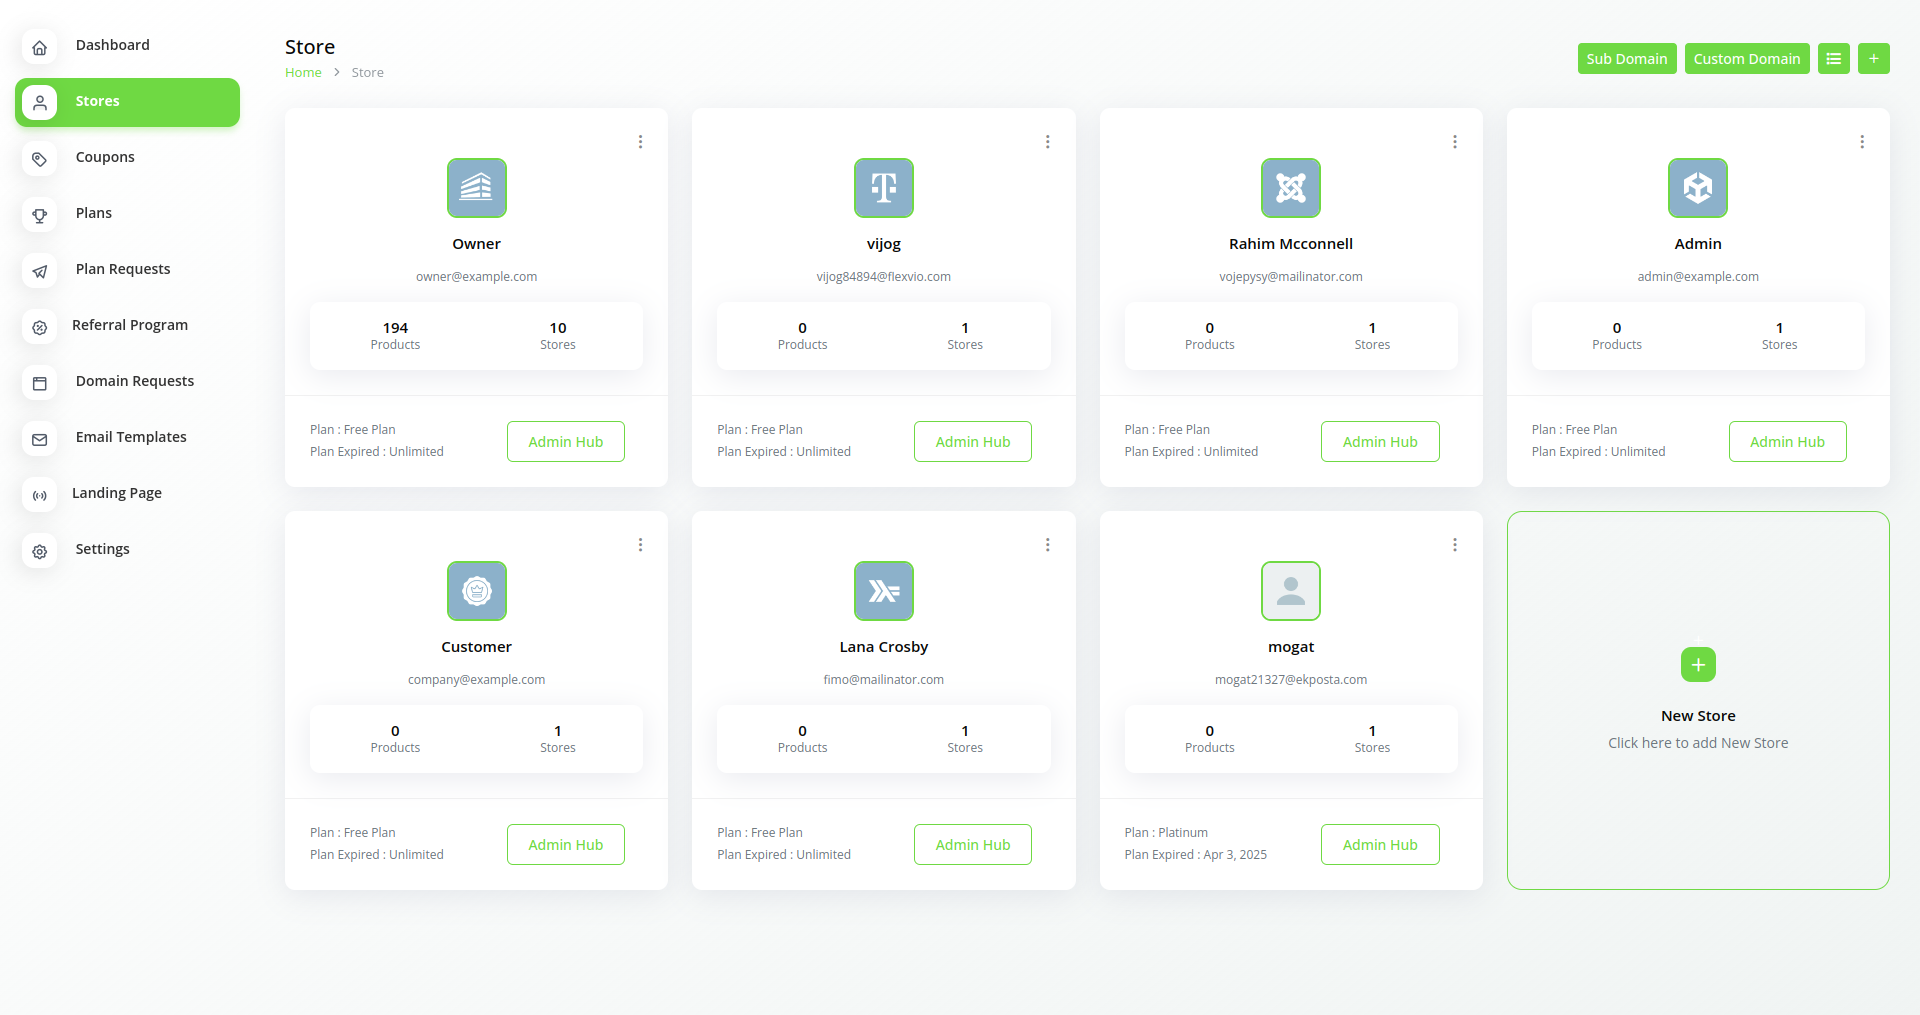
Task: Click Admin Hub on Rahim Mcconnell card
Action: pyautogui.click(x=1379, y=442)
